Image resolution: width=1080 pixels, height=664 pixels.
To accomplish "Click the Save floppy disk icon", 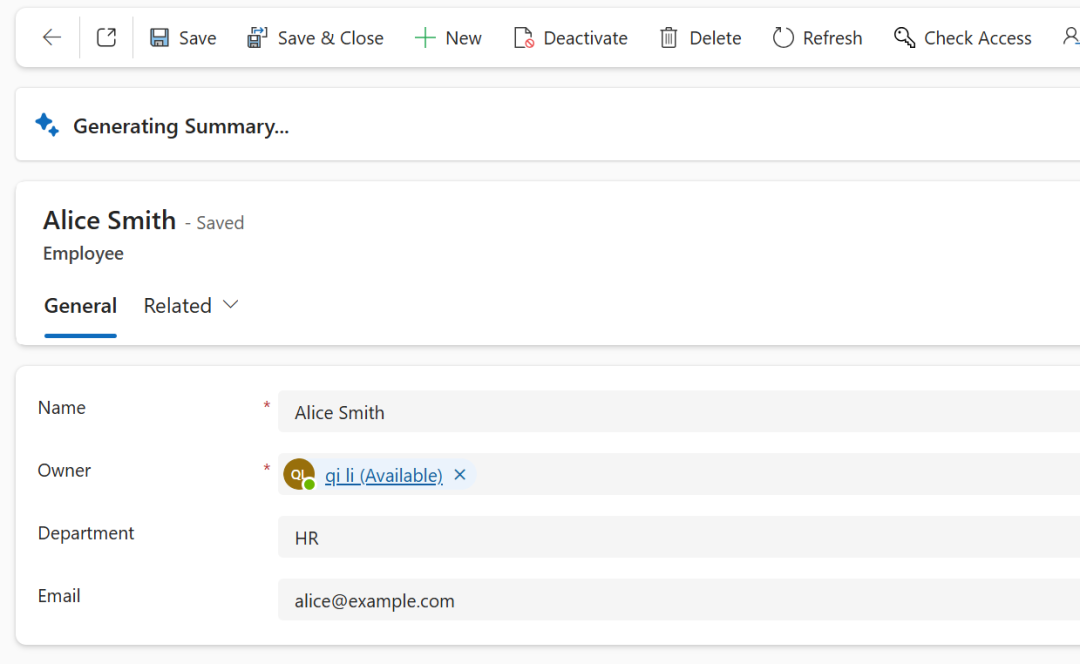I will point(159,38).
